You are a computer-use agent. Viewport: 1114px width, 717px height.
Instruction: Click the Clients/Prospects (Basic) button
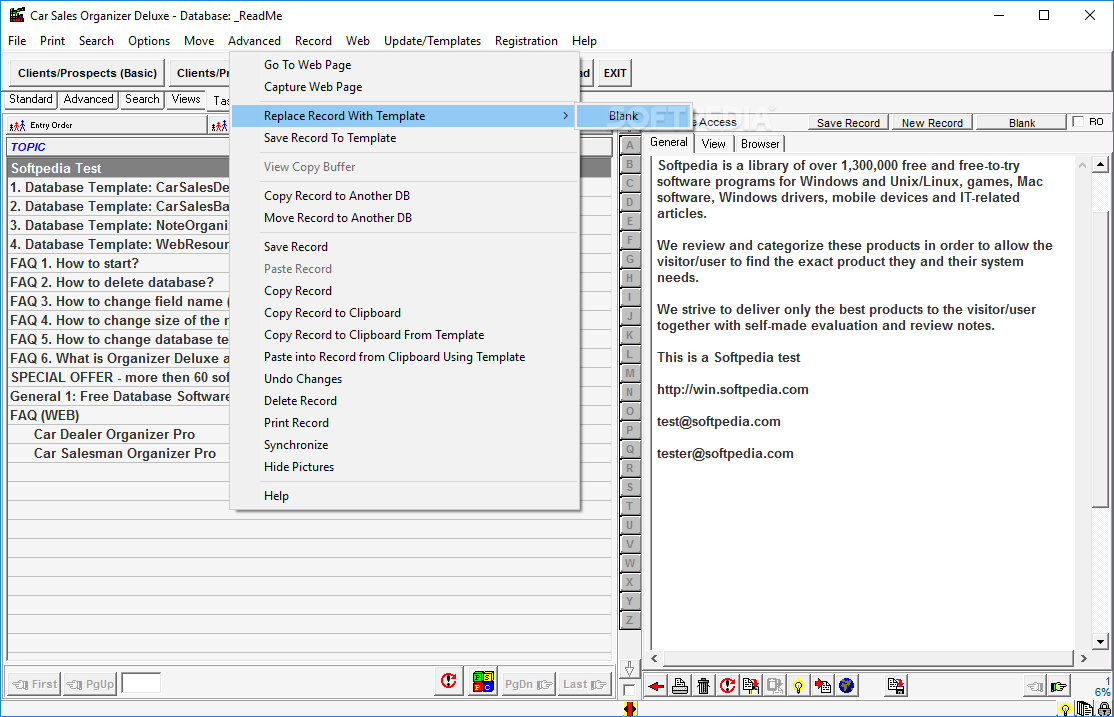click(x=87, y=72)
